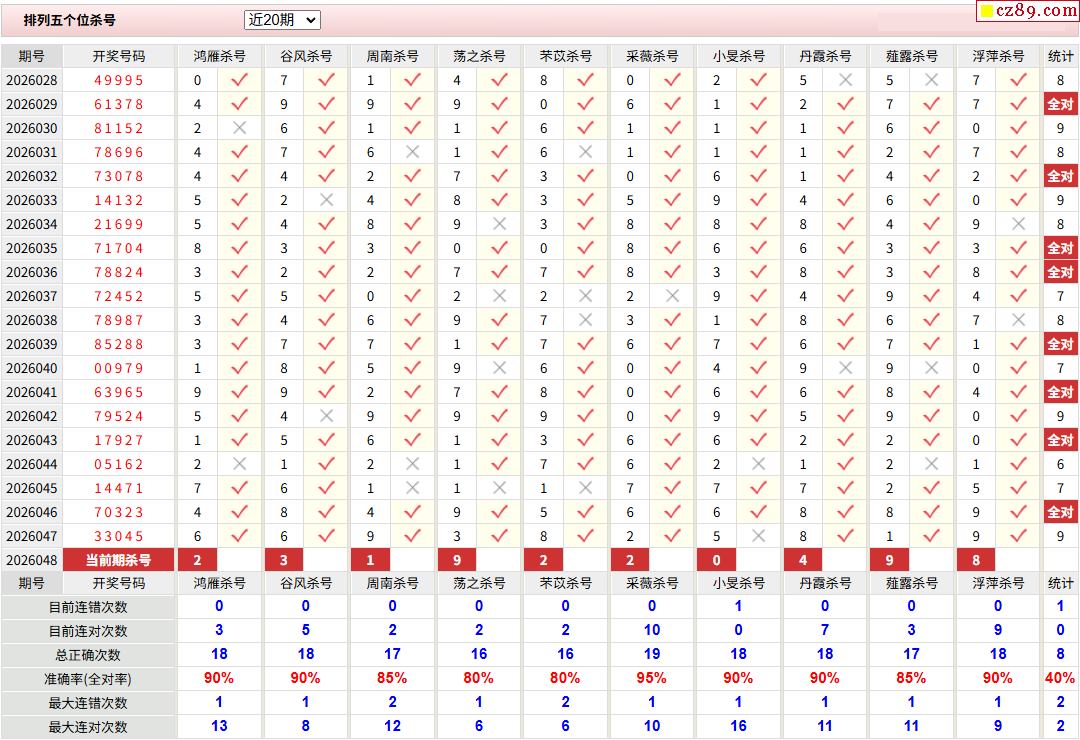Click the red checkmark for 采薇杀号 in row 2026028
1080x740 pixels.
672,80
